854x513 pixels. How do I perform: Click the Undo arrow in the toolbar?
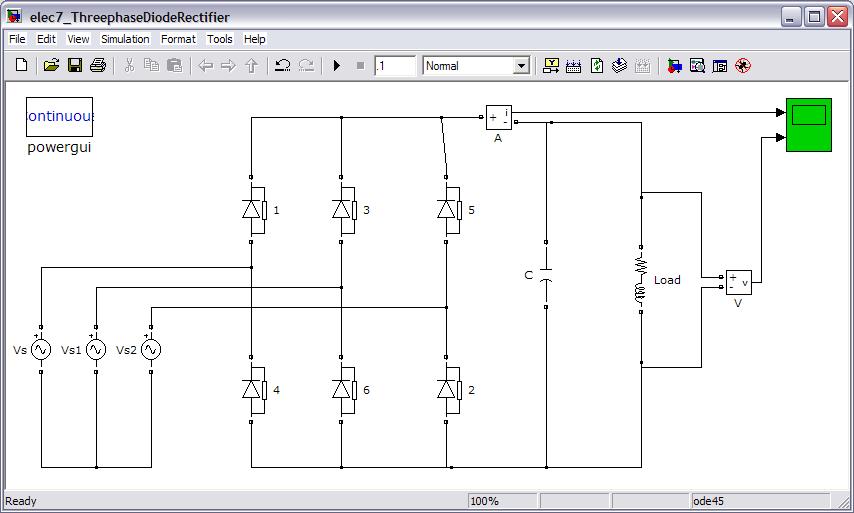tap(282, 66)
